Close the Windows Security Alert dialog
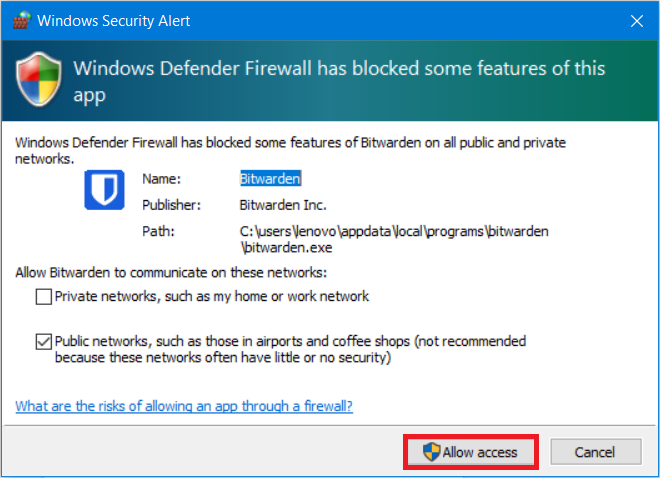The height and width of the screenshot is (478, 660). 637,20
